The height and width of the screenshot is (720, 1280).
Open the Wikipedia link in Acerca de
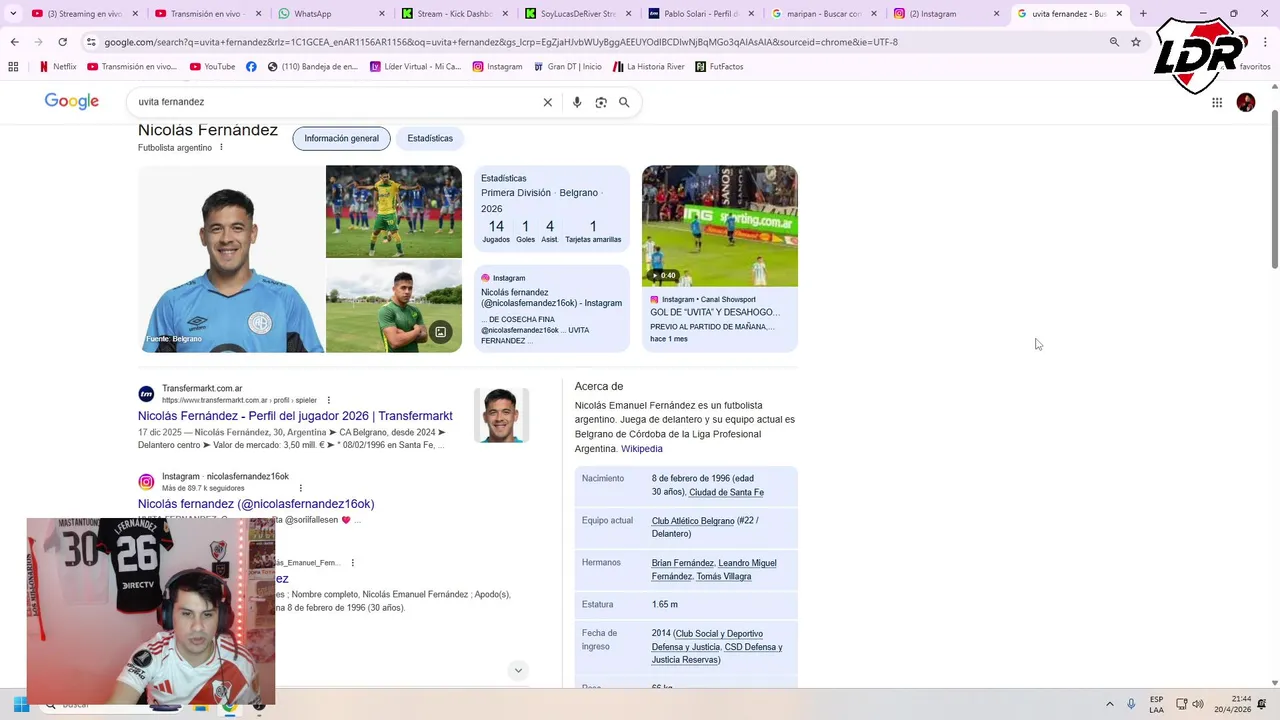pos(642,449)
